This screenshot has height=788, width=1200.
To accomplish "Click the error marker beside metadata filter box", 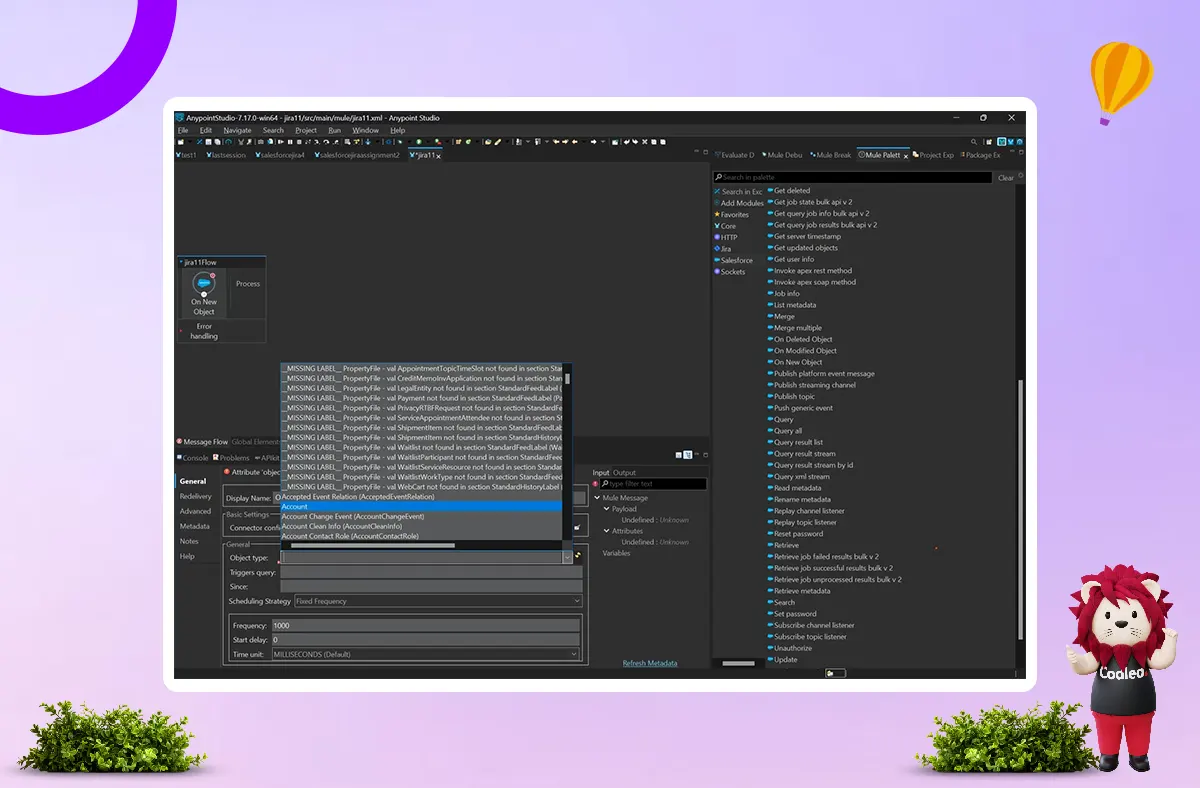I will click(x=595, y=484).
